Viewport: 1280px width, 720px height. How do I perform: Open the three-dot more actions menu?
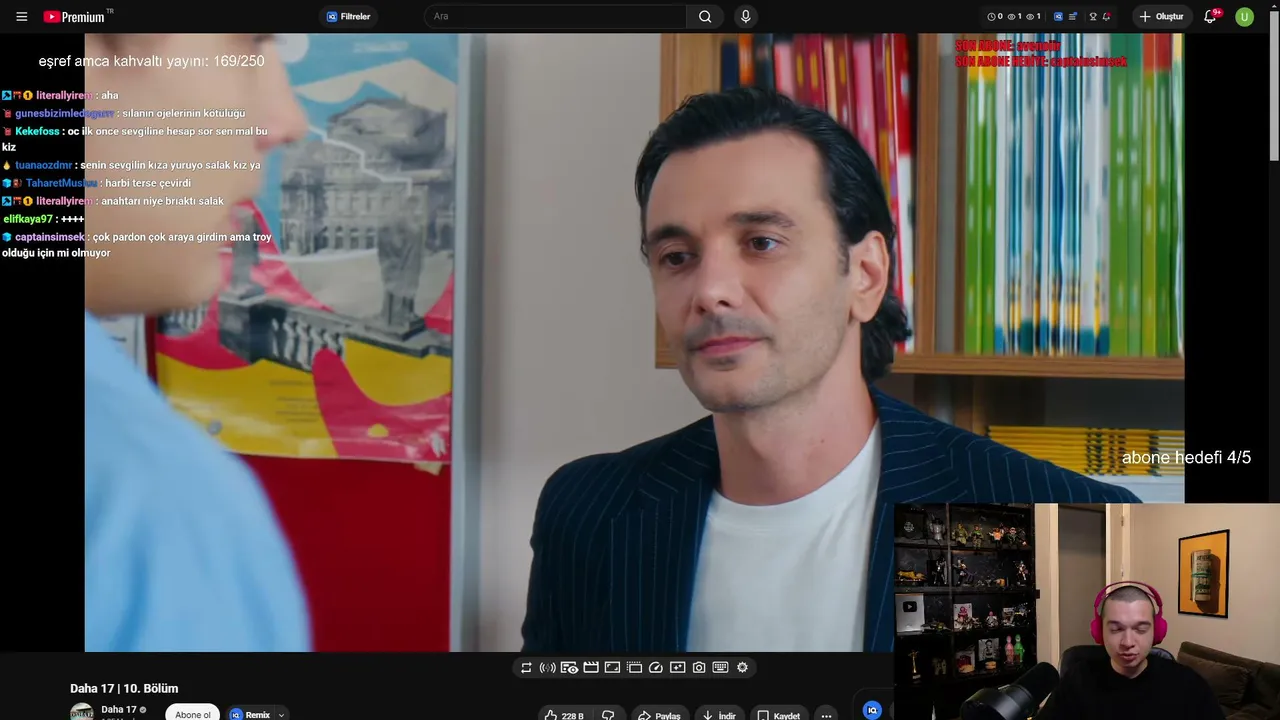826,715
